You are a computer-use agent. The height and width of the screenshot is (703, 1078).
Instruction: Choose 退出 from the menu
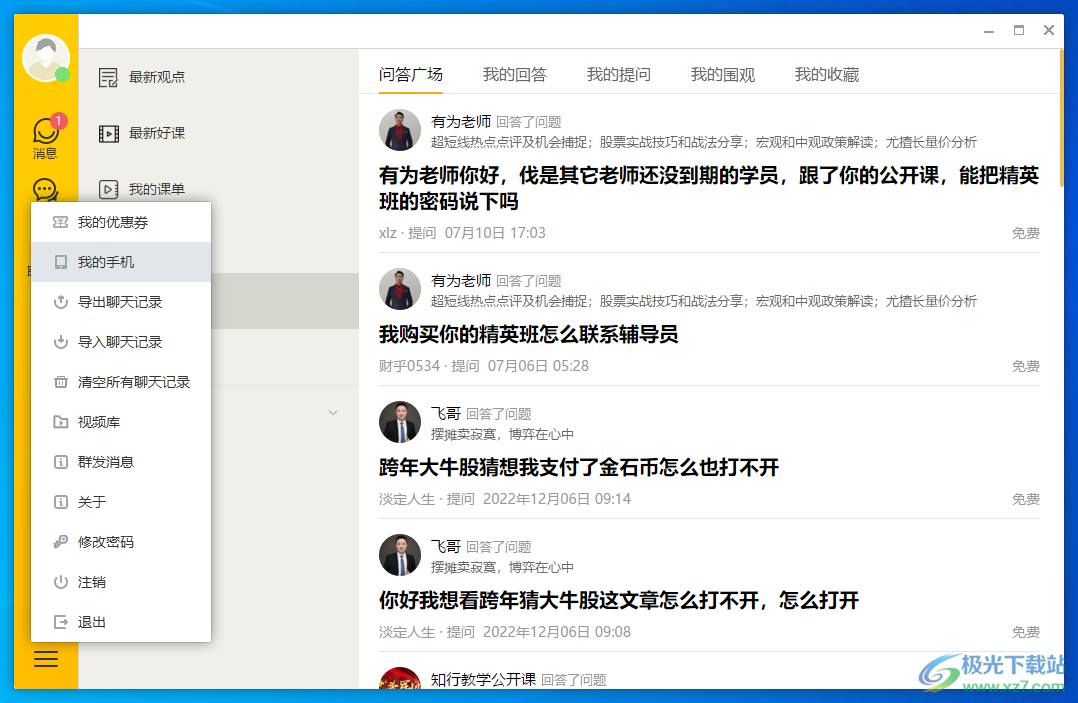pyautogui.click(x=121, y=622)
